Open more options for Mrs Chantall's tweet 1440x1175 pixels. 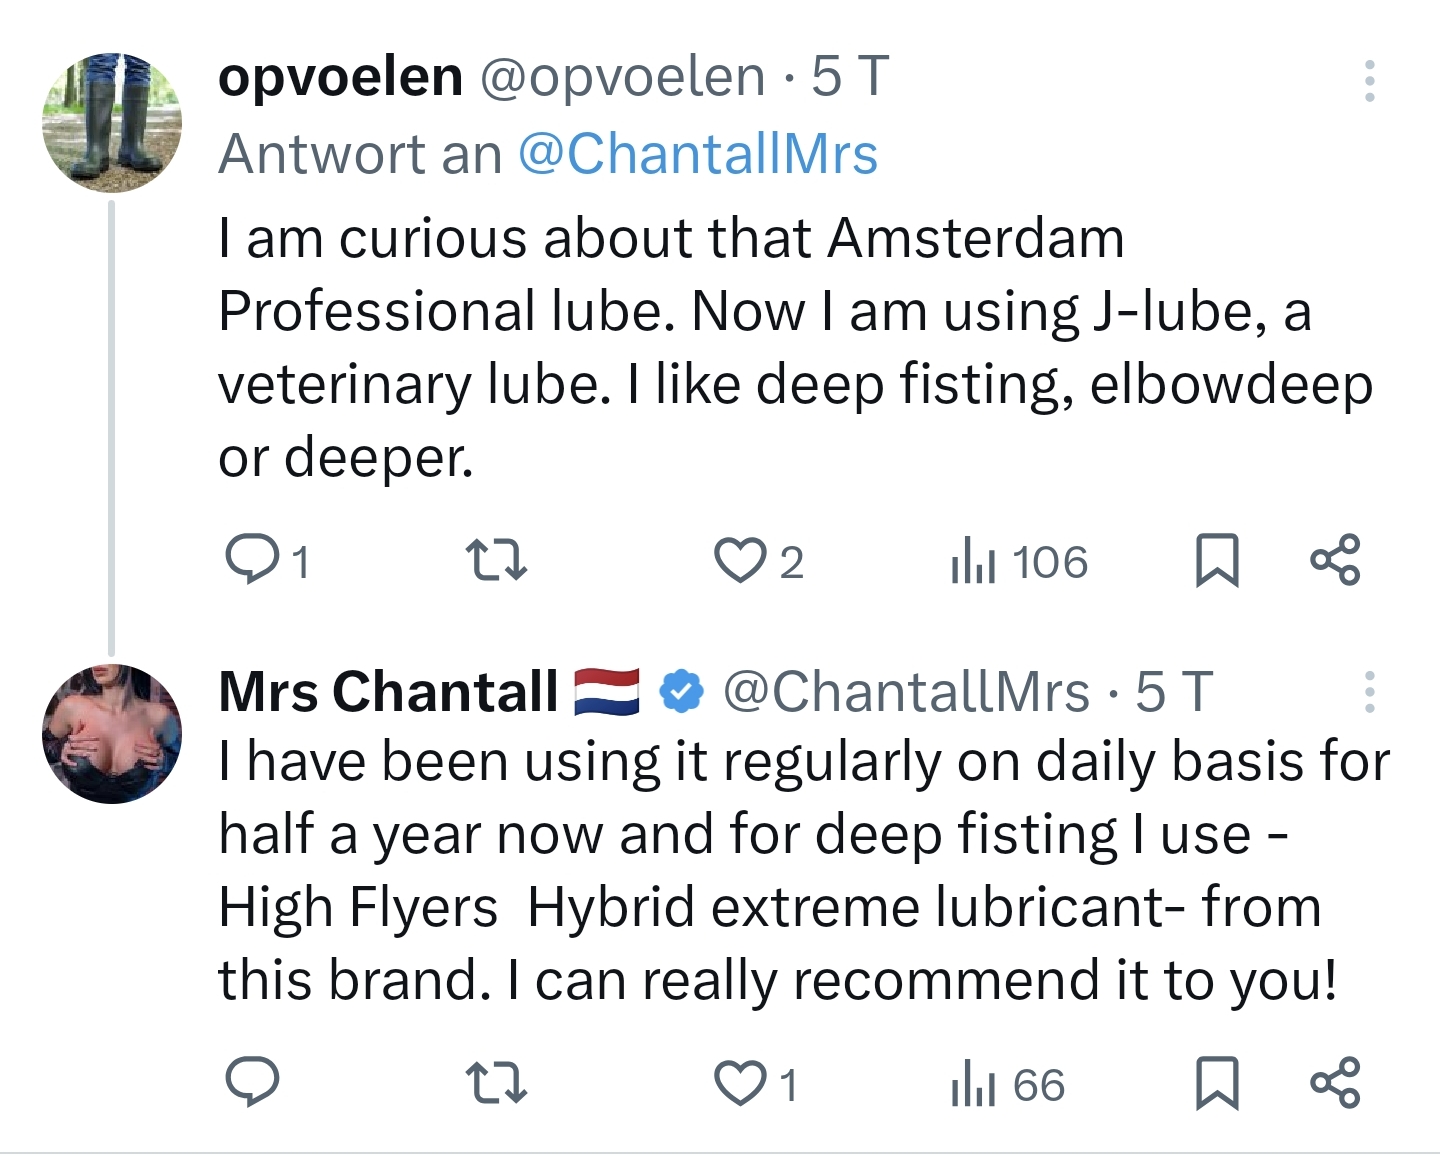(1369, 692)
